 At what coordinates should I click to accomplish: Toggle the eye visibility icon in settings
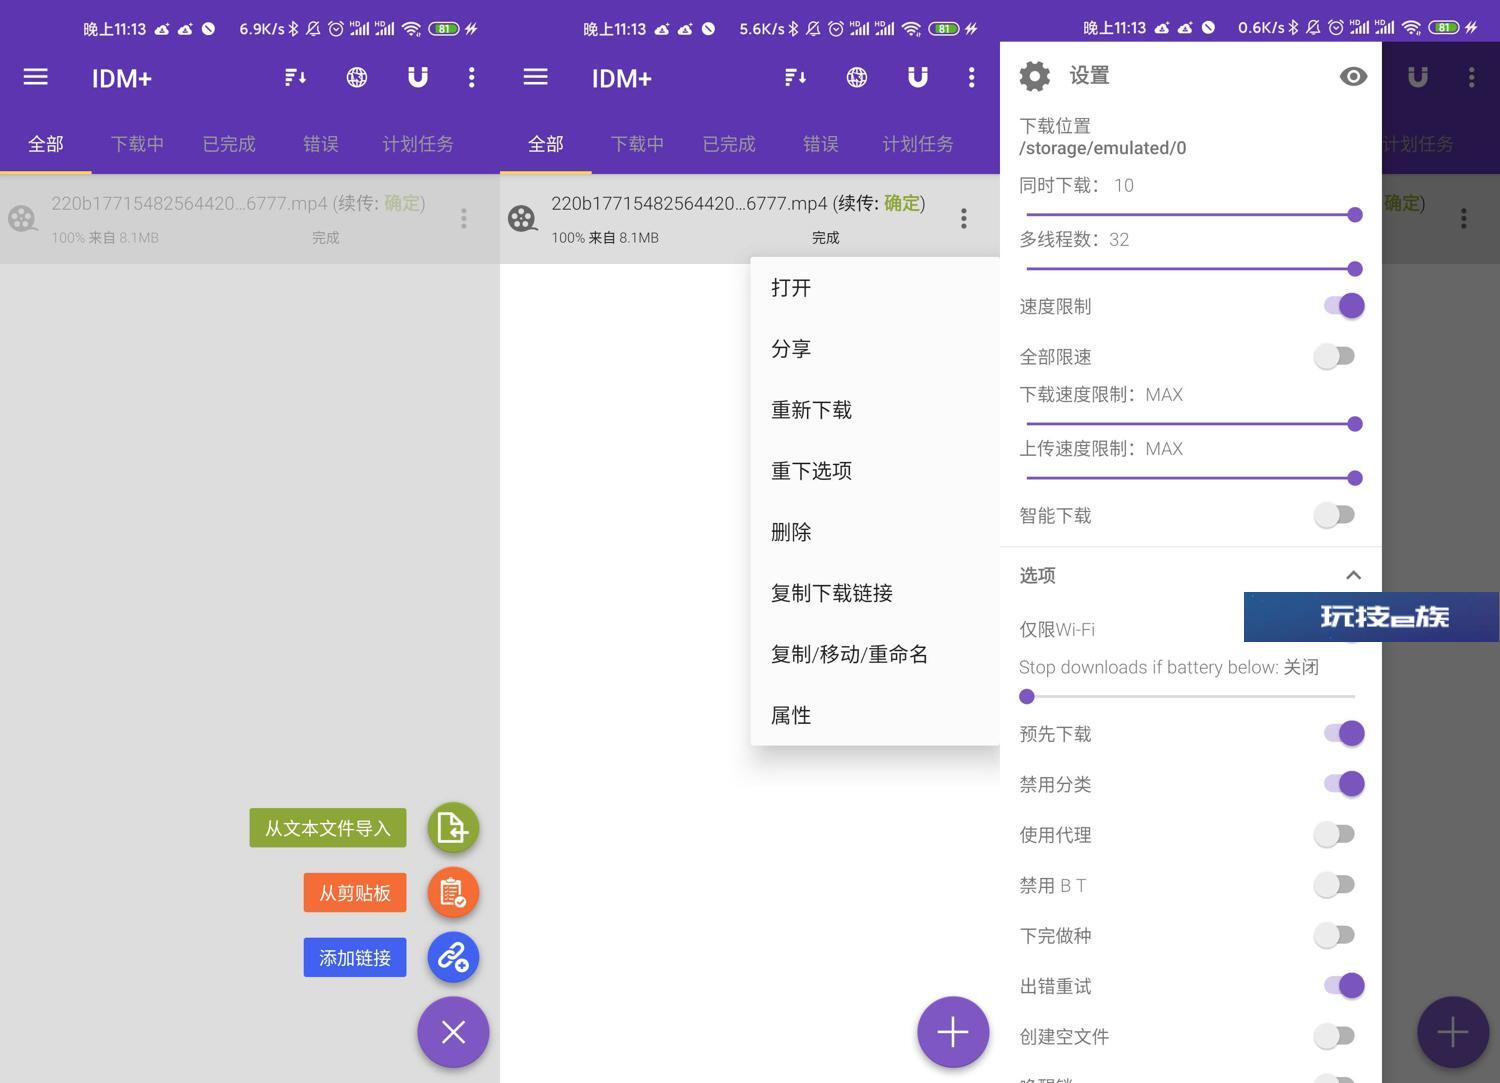tap(1353, 76)
